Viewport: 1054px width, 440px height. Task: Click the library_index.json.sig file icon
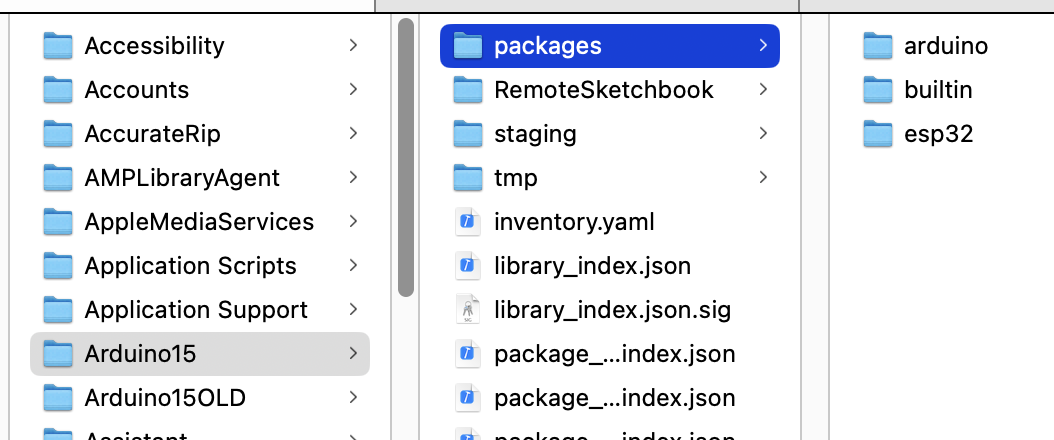(467, 310)
